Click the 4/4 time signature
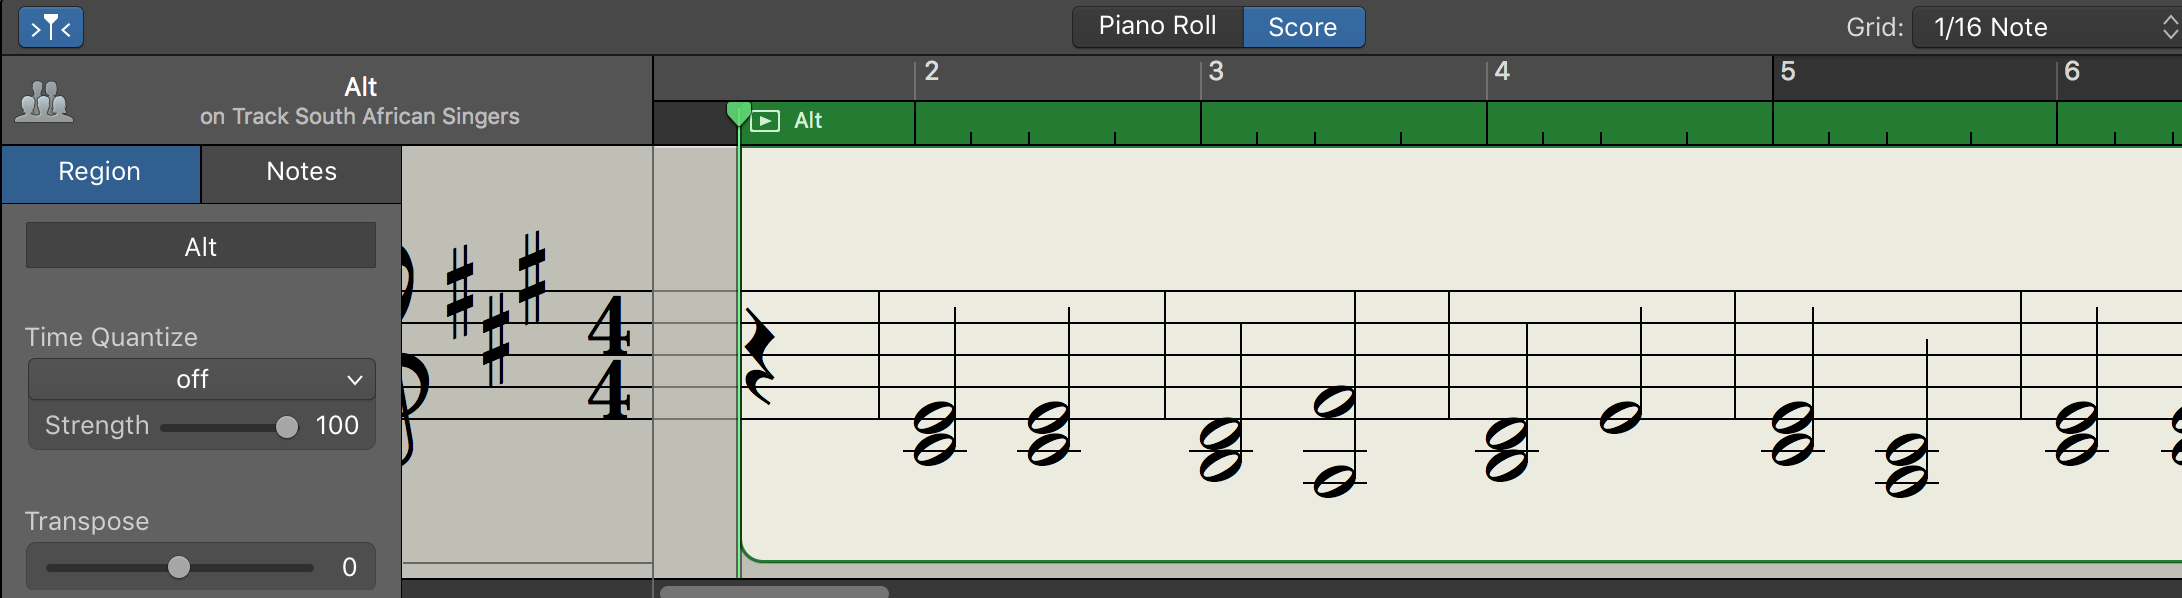 (609, 357)
